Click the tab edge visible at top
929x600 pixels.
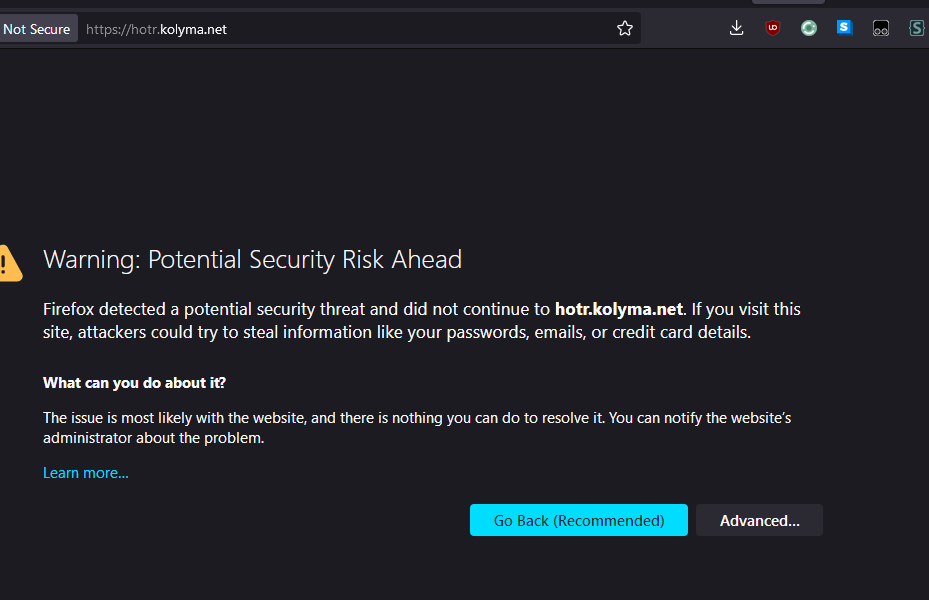tap(788, 2)
